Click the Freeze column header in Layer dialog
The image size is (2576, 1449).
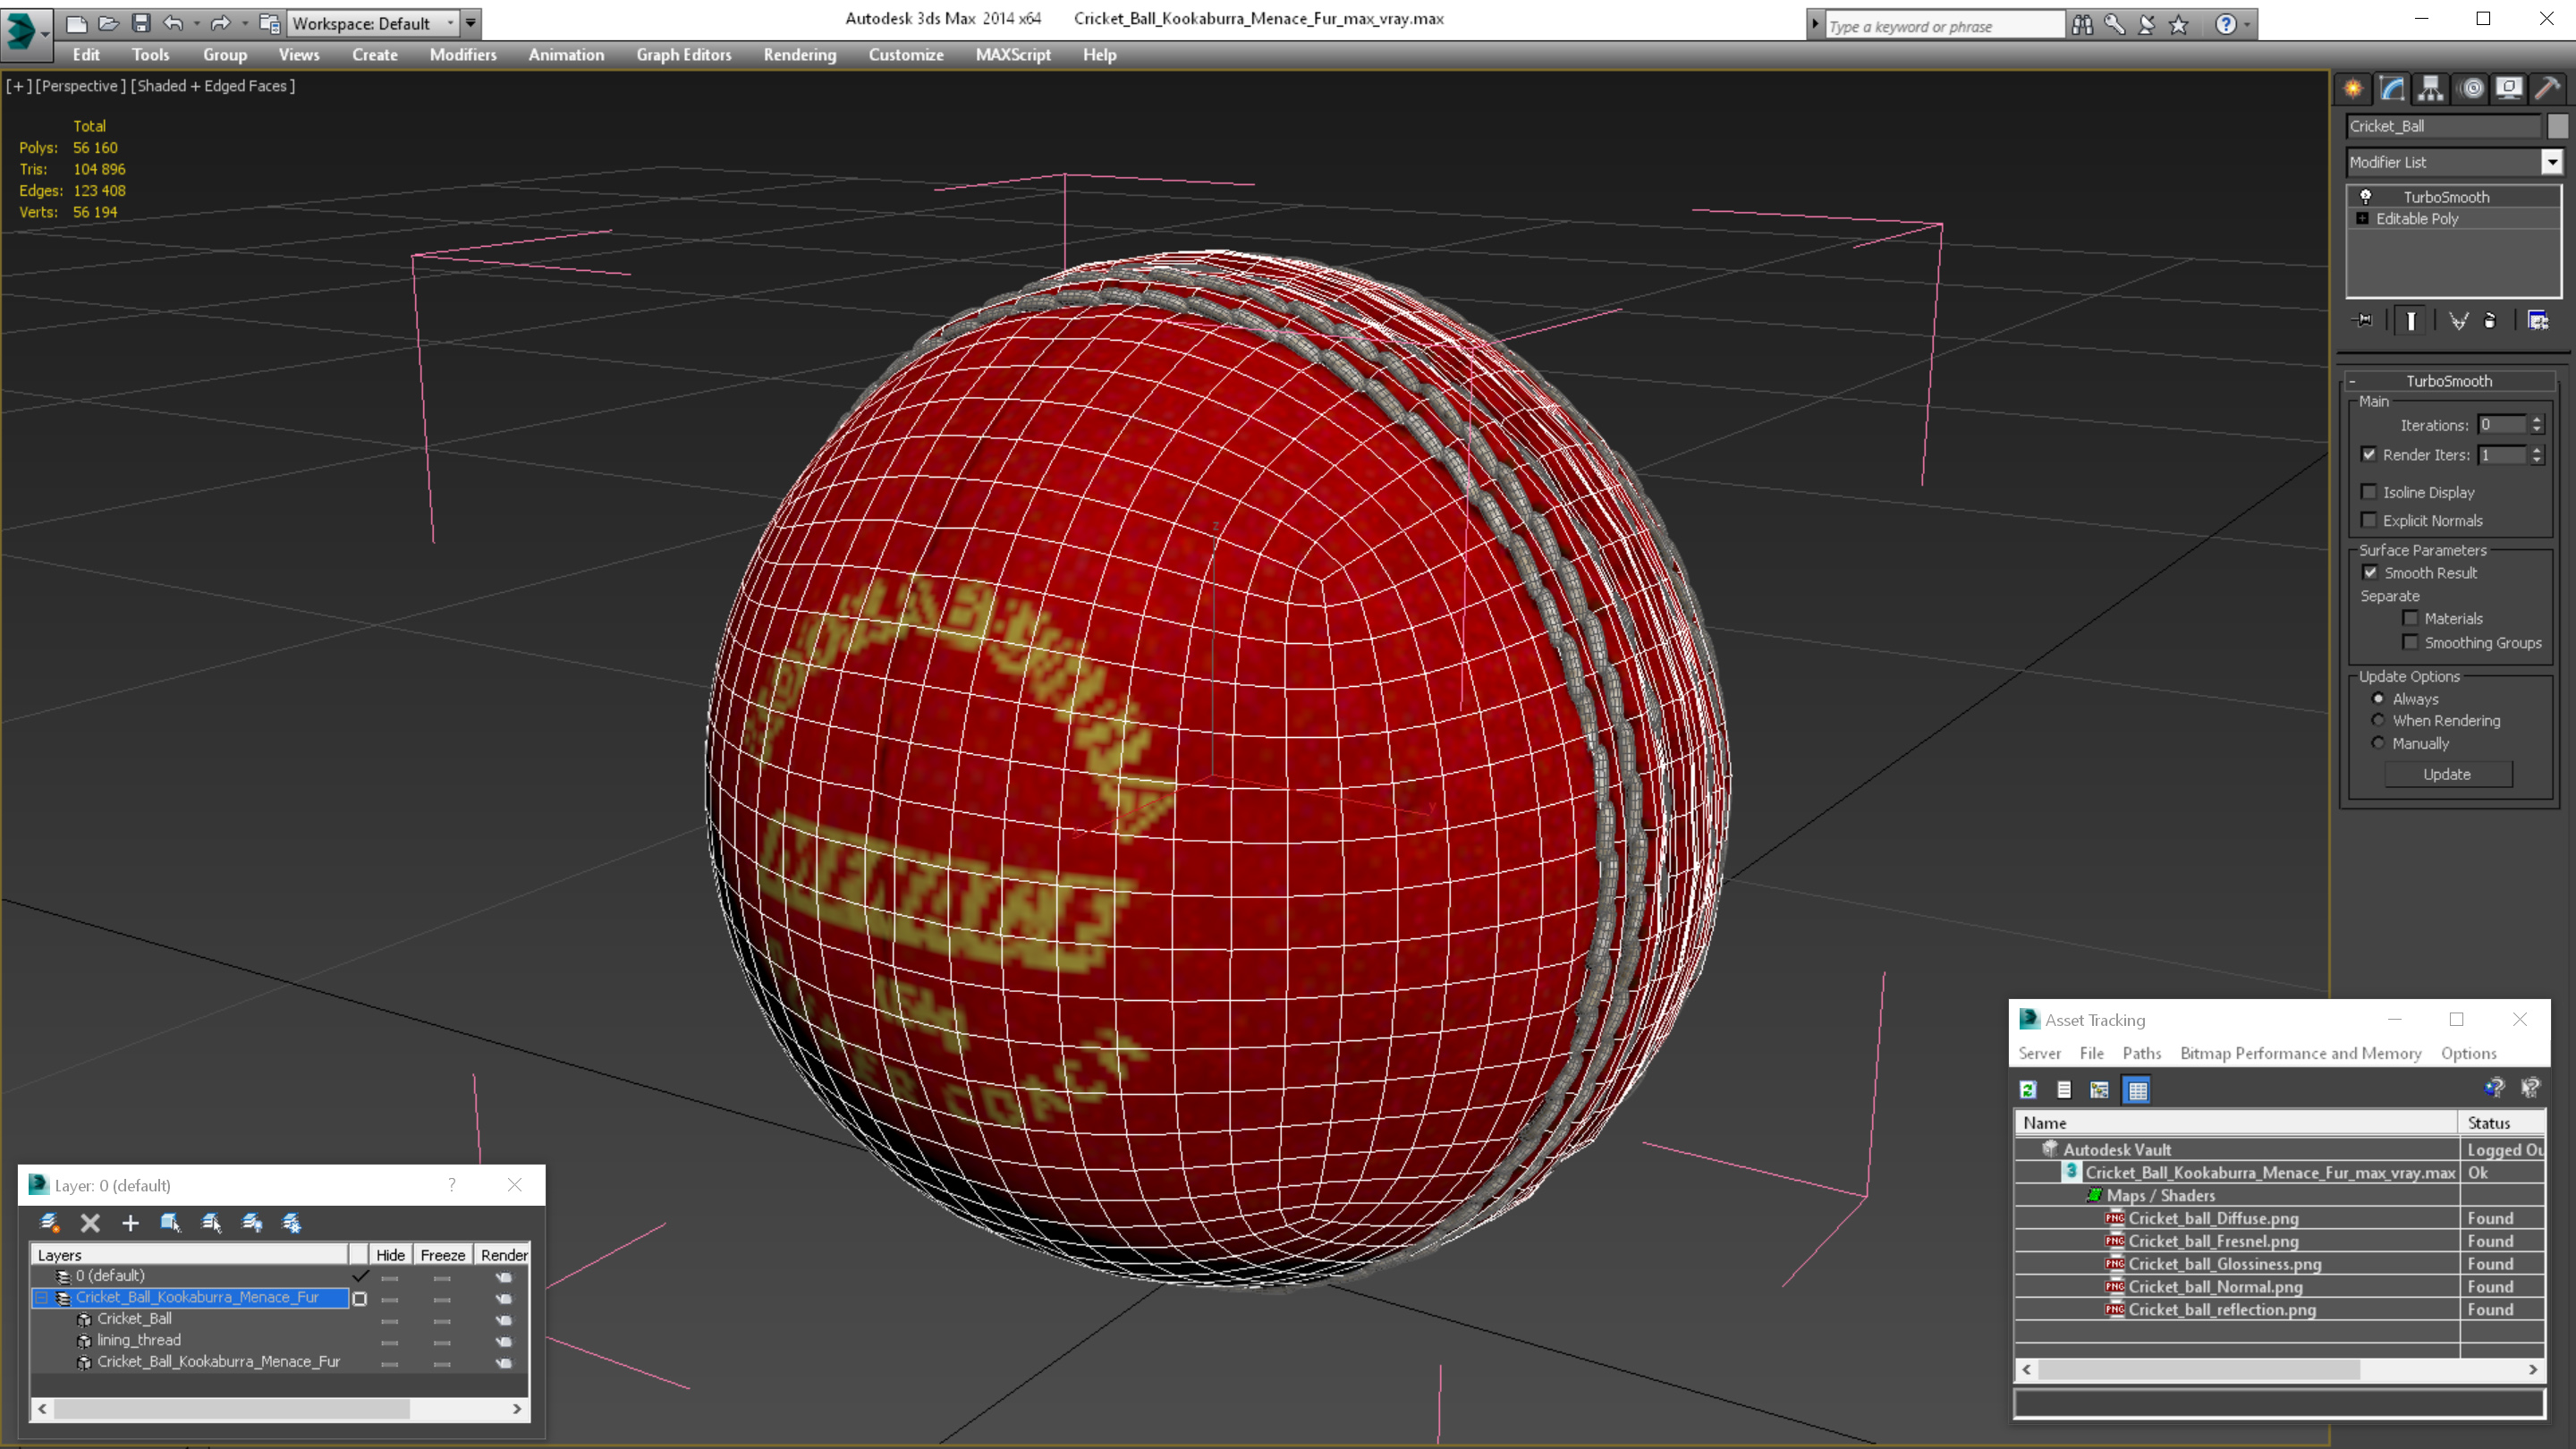point(442,1255)
